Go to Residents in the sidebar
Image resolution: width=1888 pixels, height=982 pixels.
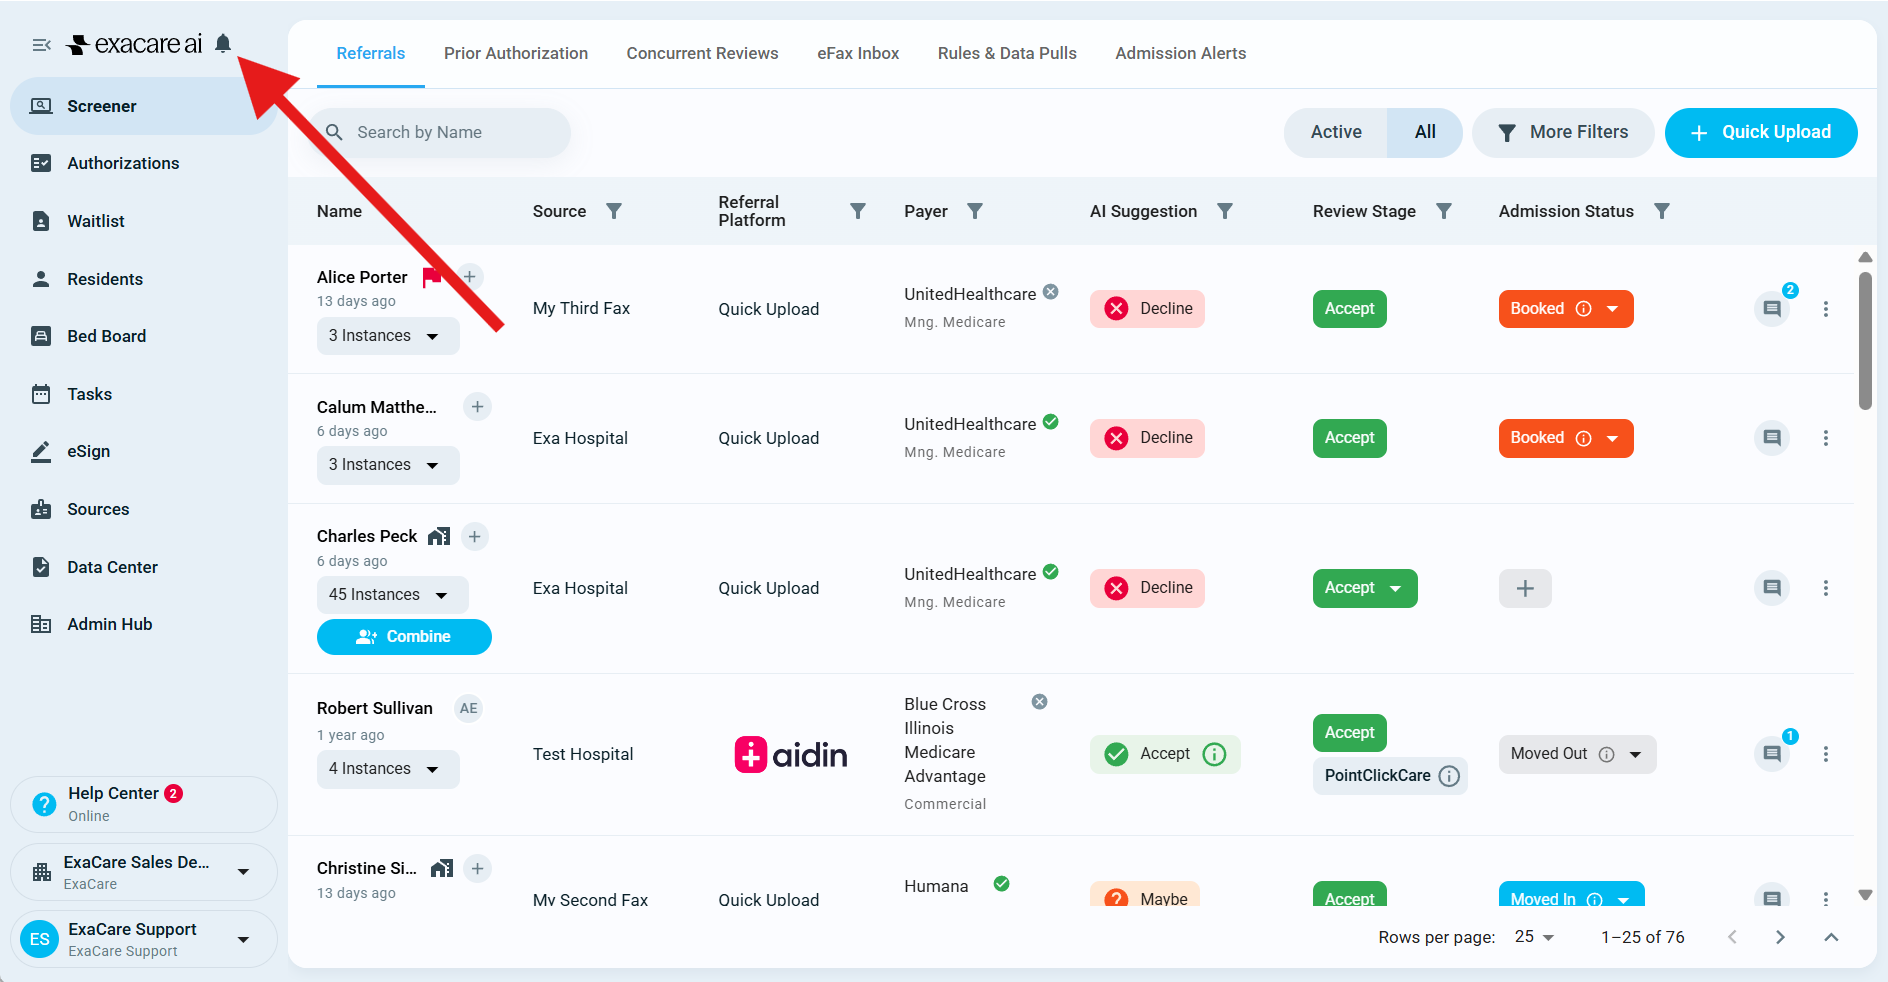coord(144,279)
